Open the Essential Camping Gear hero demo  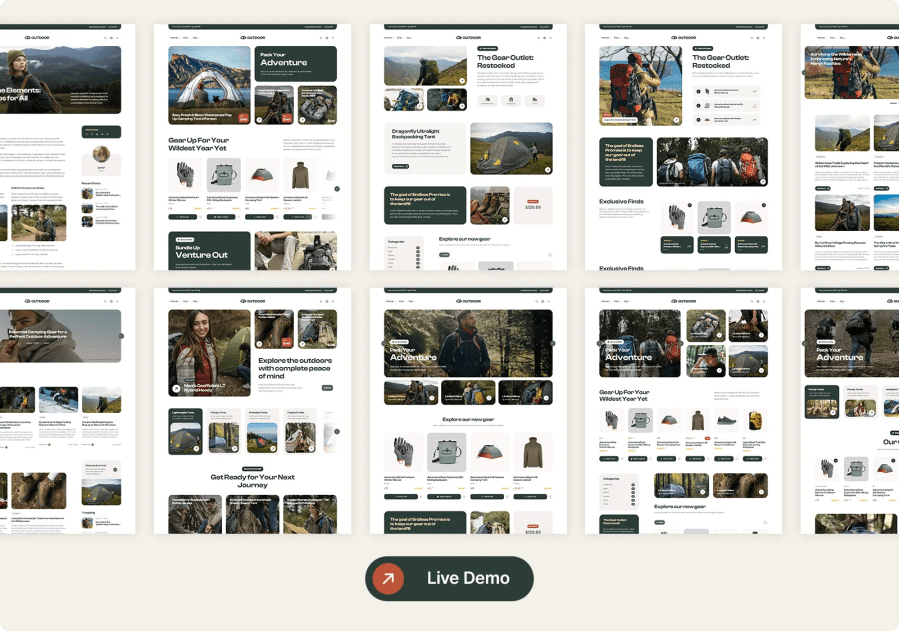[x=68, y=411]
